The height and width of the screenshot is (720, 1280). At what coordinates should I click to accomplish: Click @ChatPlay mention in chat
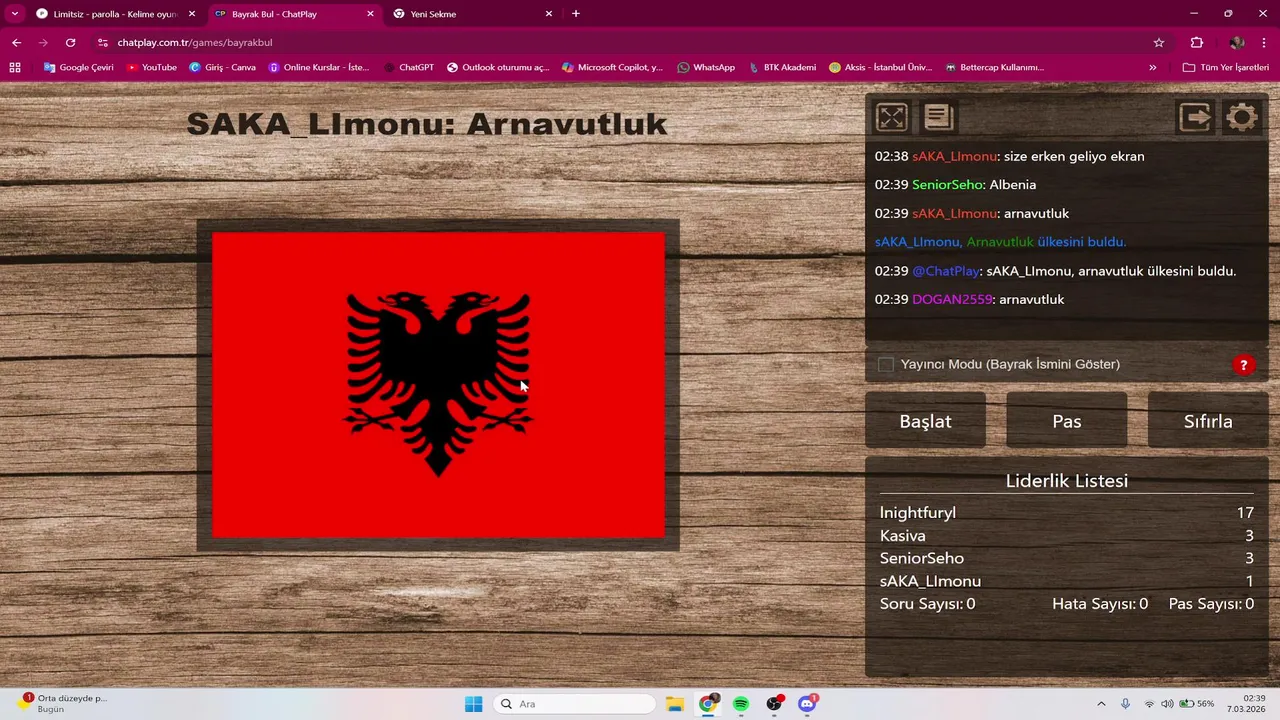pos(946,271)
